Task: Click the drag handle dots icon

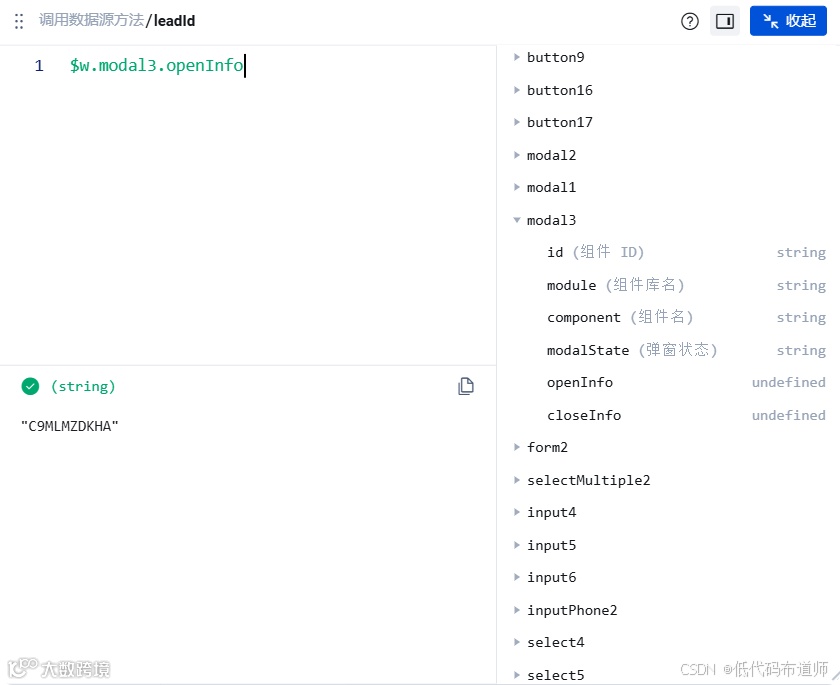Action: [x=19, y=21]
